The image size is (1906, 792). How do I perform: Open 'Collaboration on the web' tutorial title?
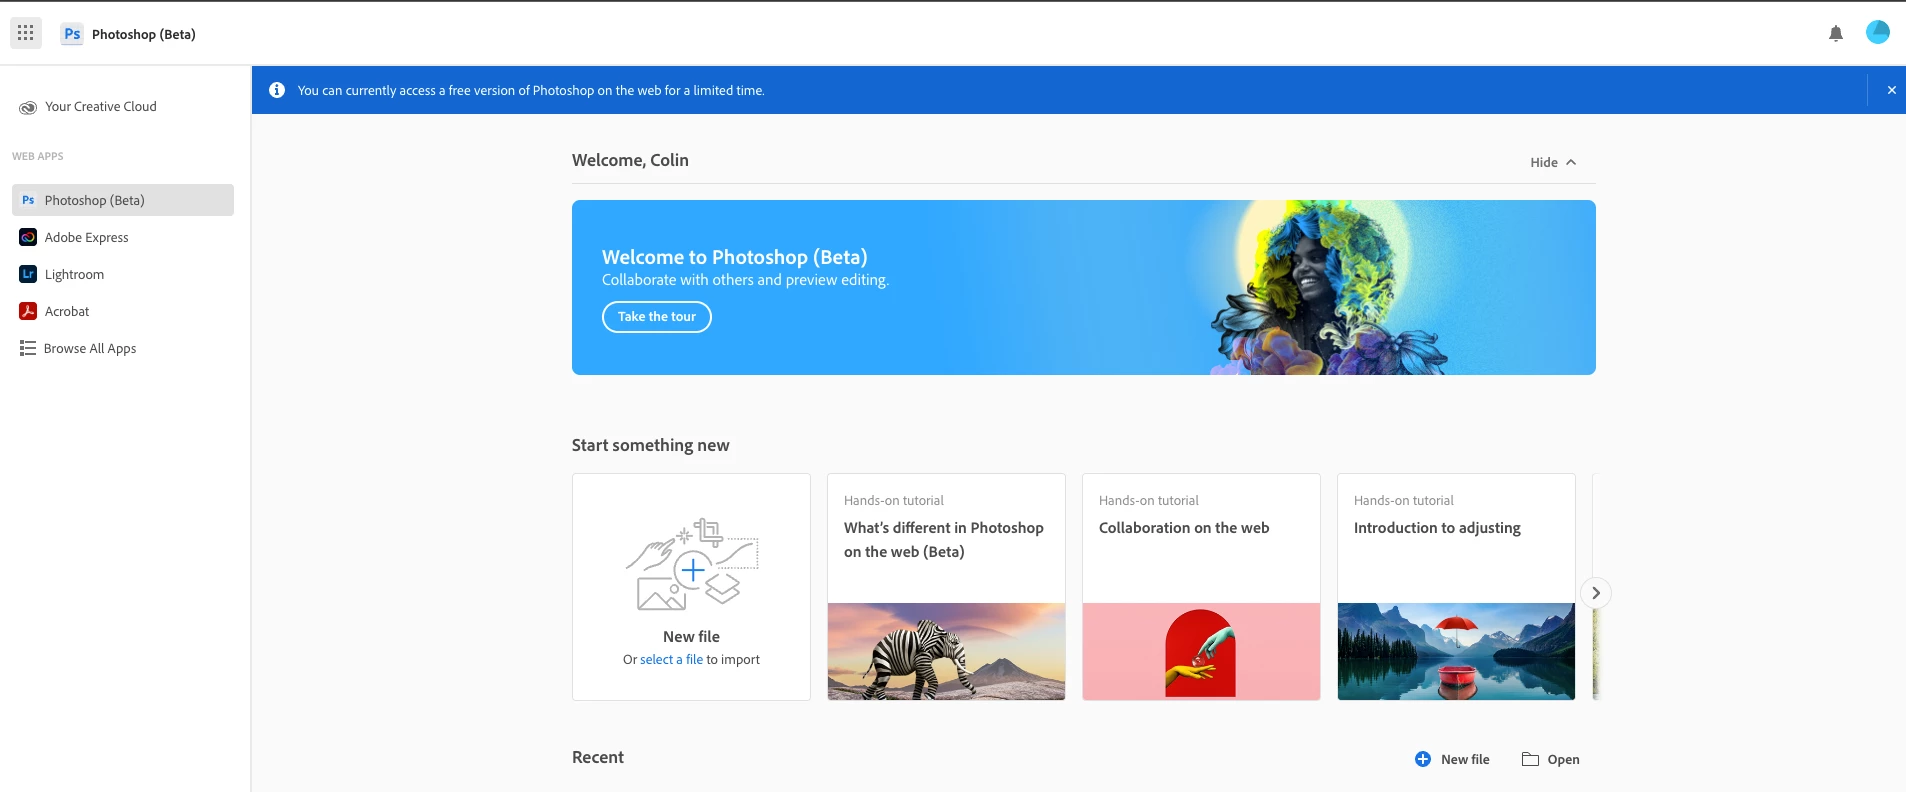tap(1184, 528)
